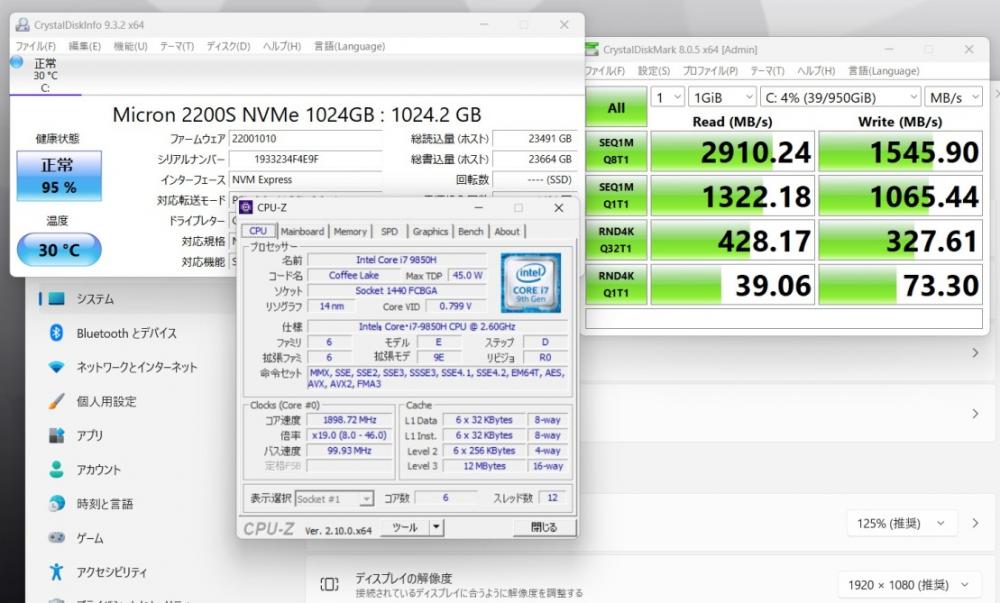1000x603 pixels.
Task: Open the 言語(Language) menu in CrystalDiskMark
Action: pos(883,71)
